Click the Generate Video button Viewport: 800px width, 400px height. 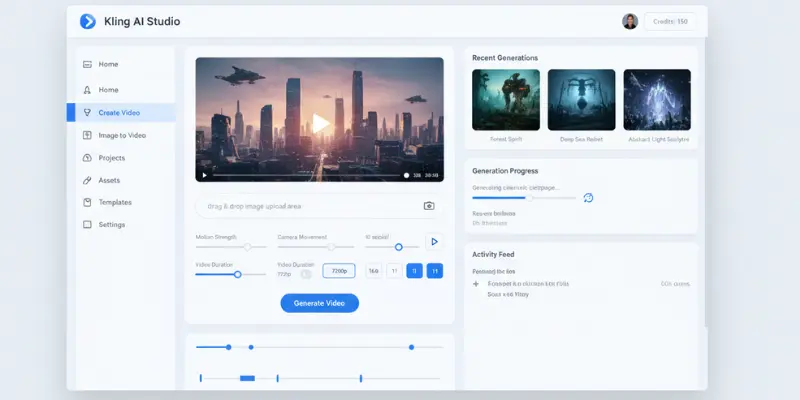click(x=319, y=303)
